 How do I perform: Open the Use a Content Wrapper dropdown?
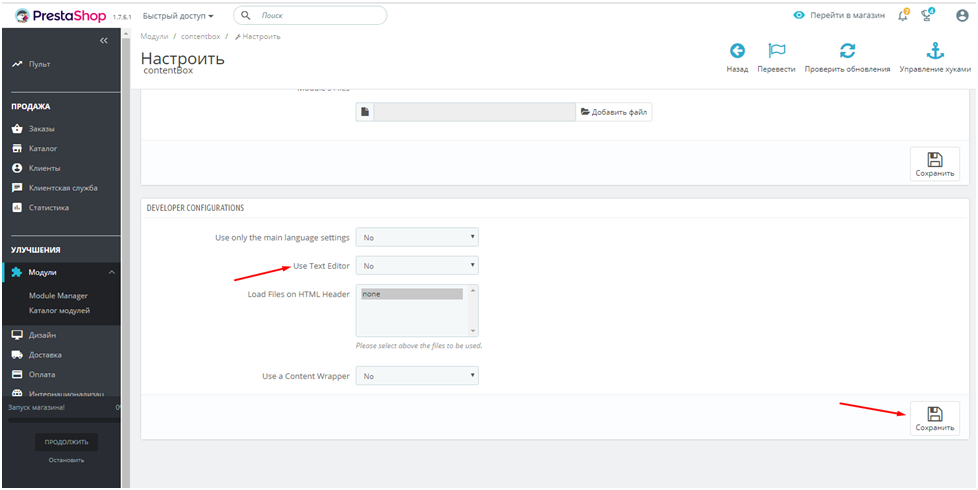click(417, 376)
